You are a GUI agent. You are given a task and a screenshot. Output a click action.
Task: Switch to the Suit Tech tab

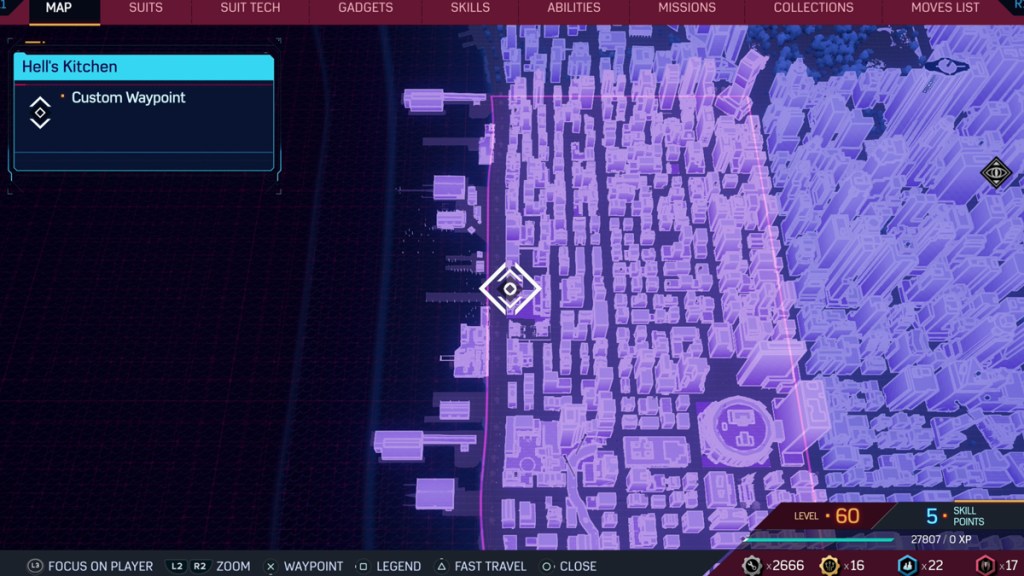tap(250, 8)
